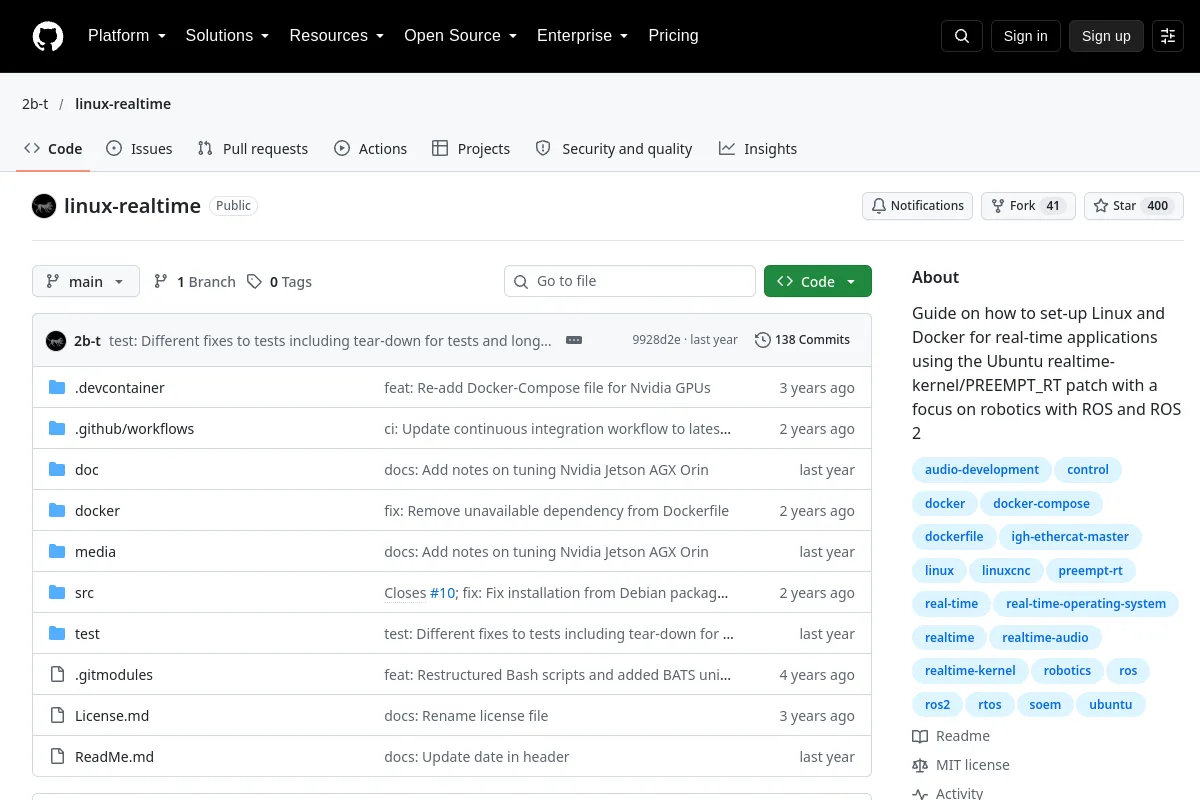Open the appearance settings icon beside Sign up
The height and width of the screenshot is (800, 1200).
coord(1168,36)
